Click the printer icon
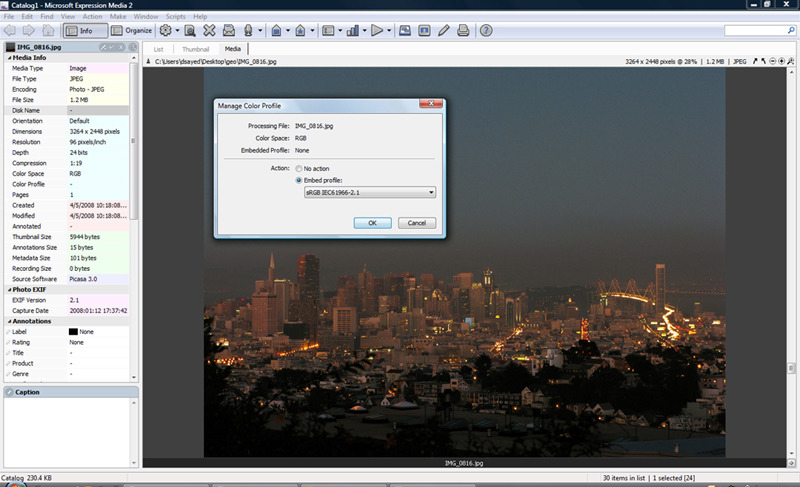 [463, 31]
